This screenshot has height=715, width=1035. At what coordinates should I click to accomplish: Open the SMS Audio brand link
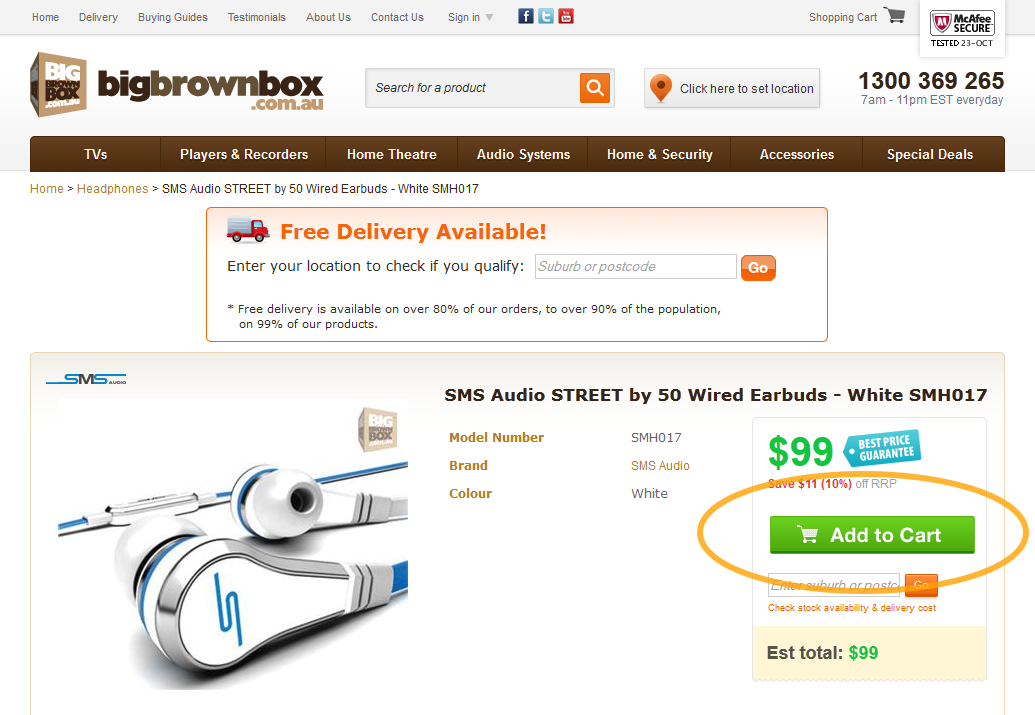(x=660, y=466)
